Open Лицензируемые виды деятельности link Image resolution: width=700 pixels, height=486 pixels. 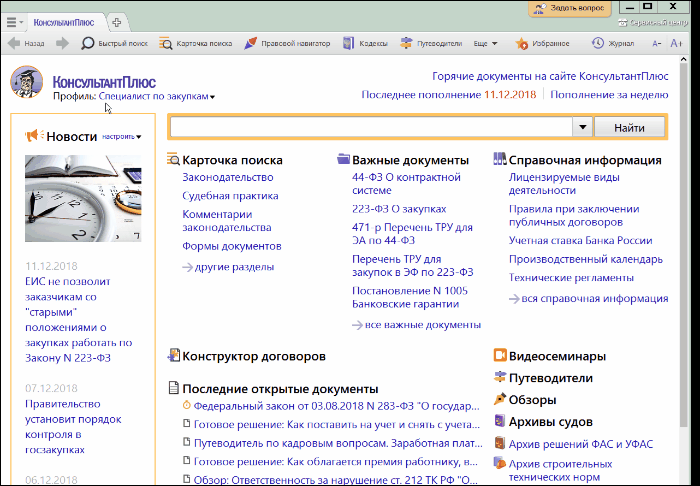[564, 184]
